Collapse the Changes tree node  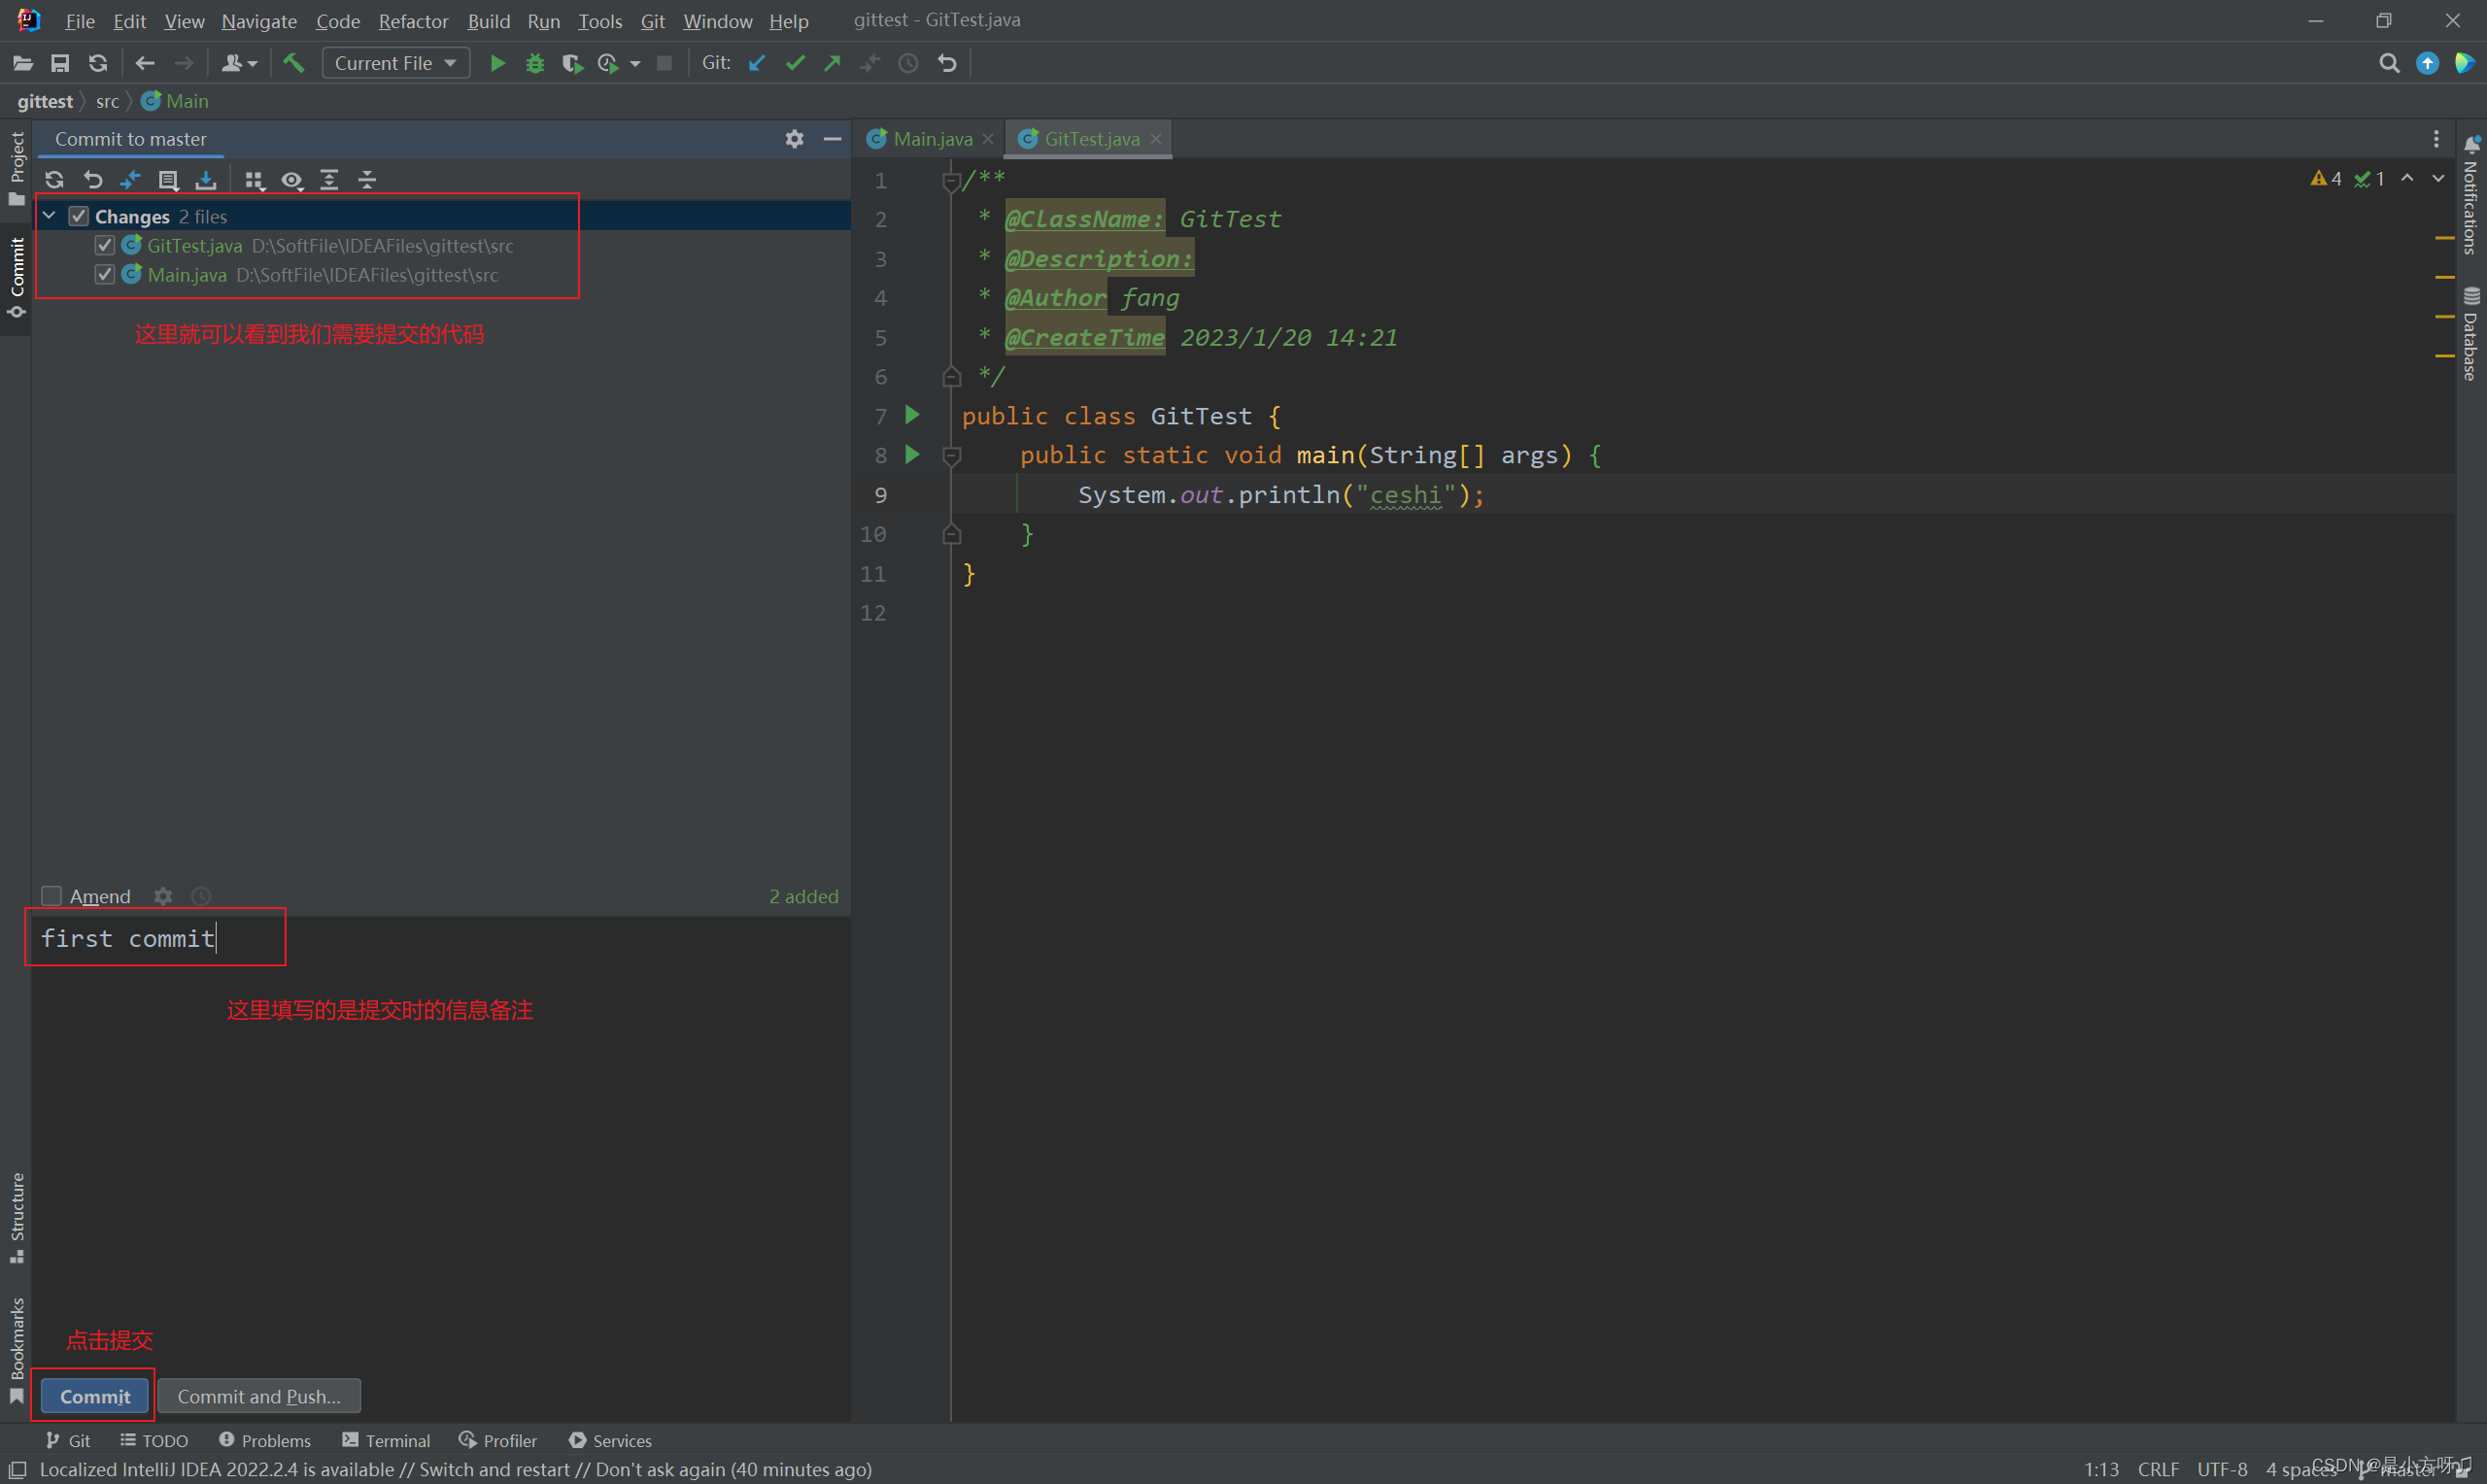click(49, 215)
